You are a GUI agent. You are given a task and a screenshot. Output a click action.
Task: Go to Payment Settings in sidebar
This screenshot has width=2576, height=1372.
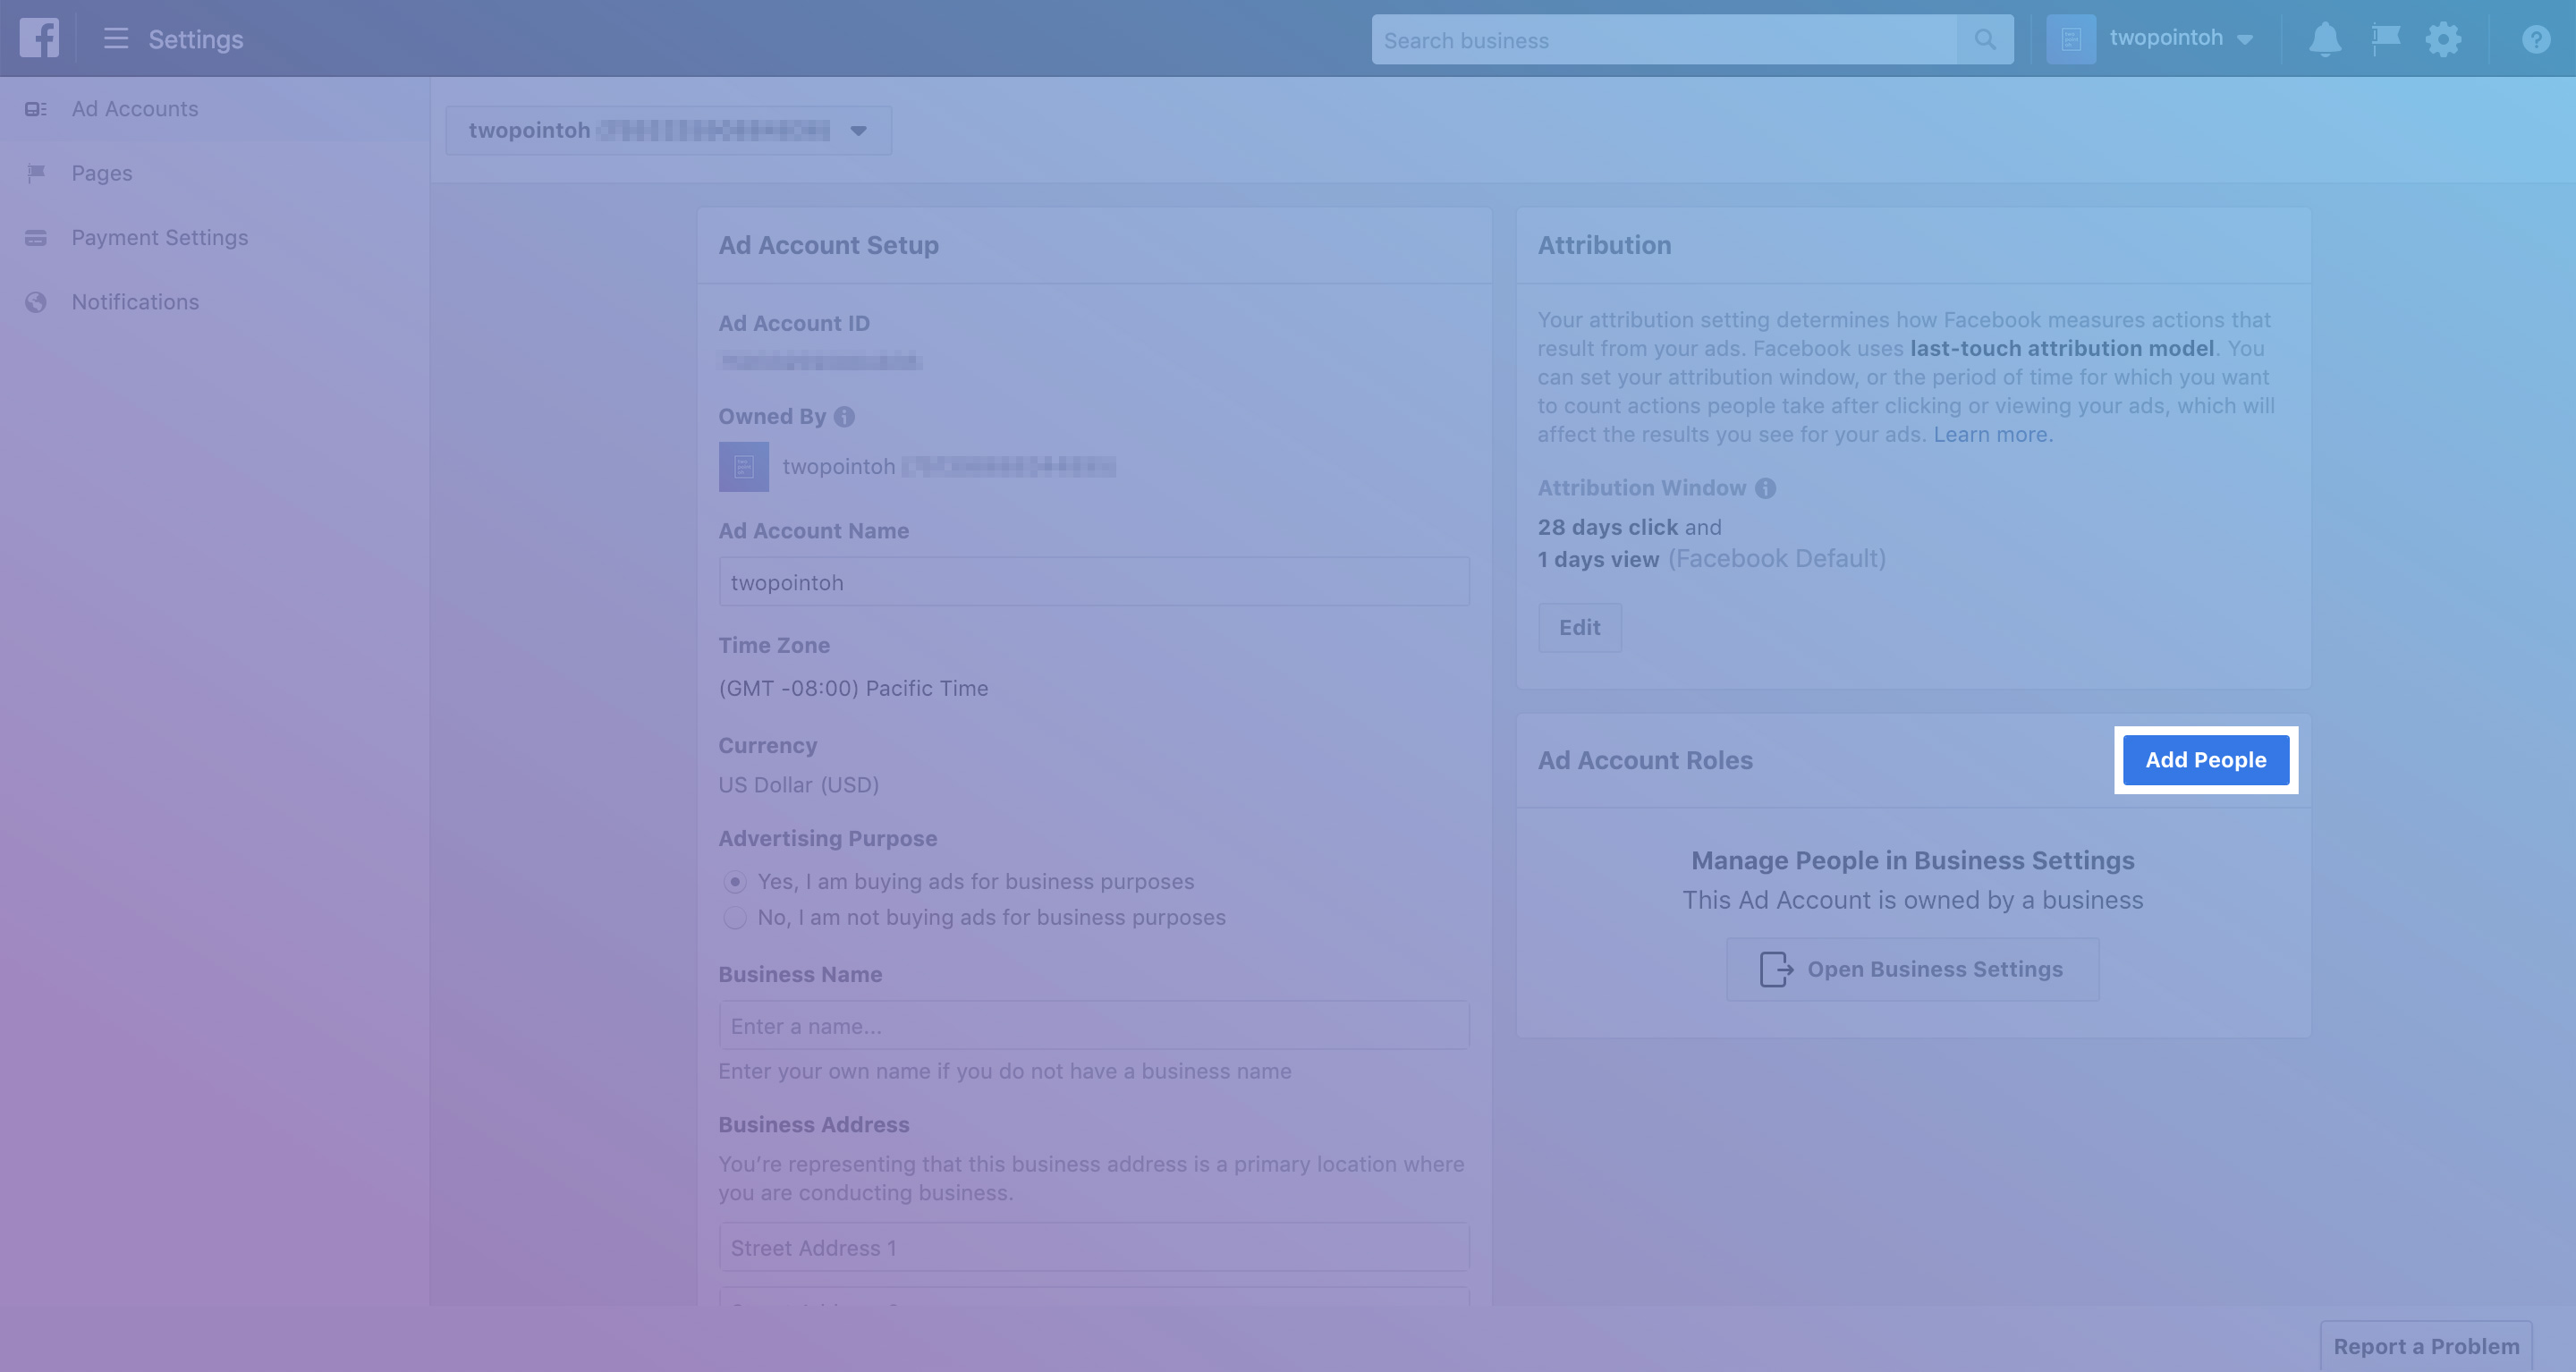coord(159,238)
